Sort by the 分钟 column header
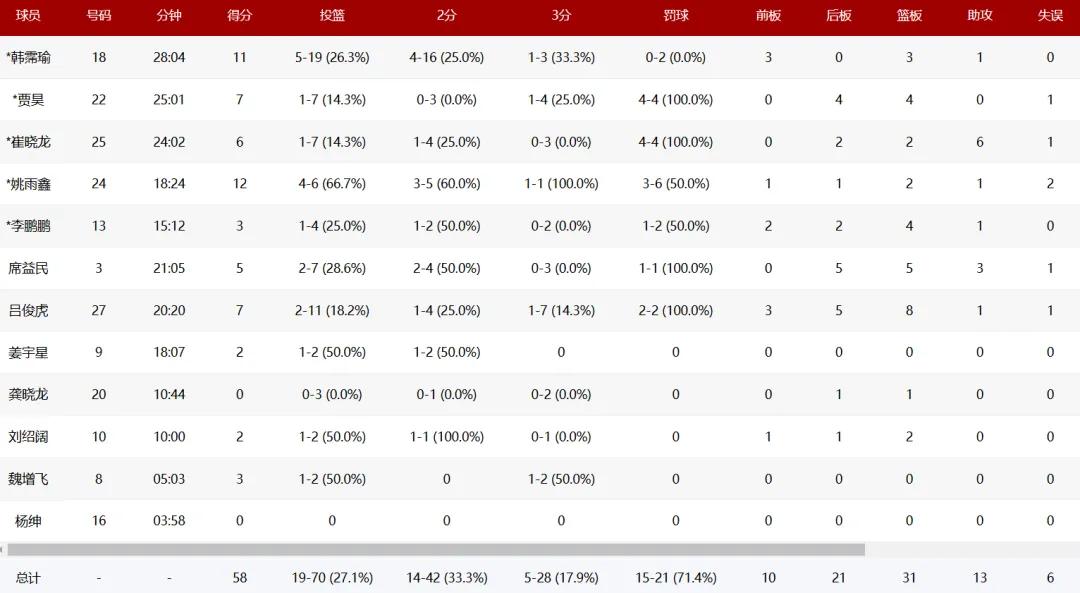 (x=169, y=16)
